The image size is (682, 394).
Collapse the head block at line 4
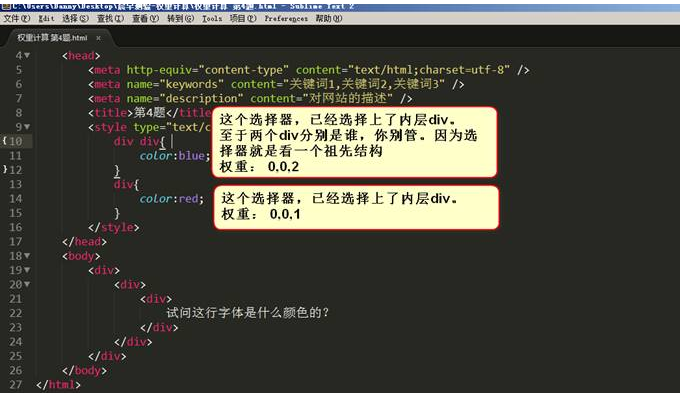click(27, 56)
